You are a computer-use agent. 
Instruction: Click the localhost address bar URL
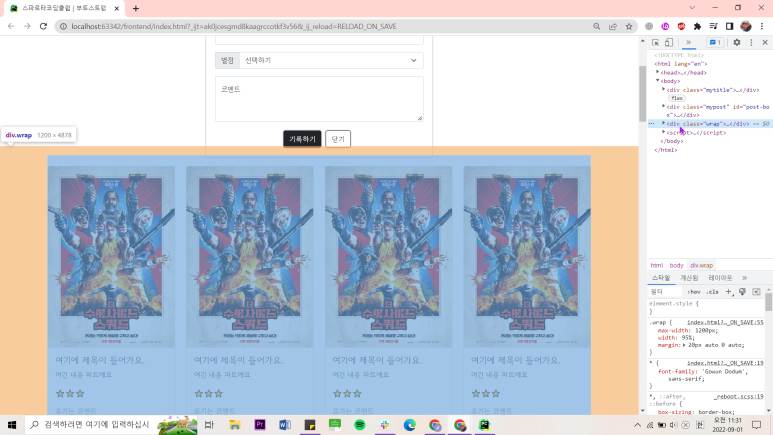click(x=234, y=26)
